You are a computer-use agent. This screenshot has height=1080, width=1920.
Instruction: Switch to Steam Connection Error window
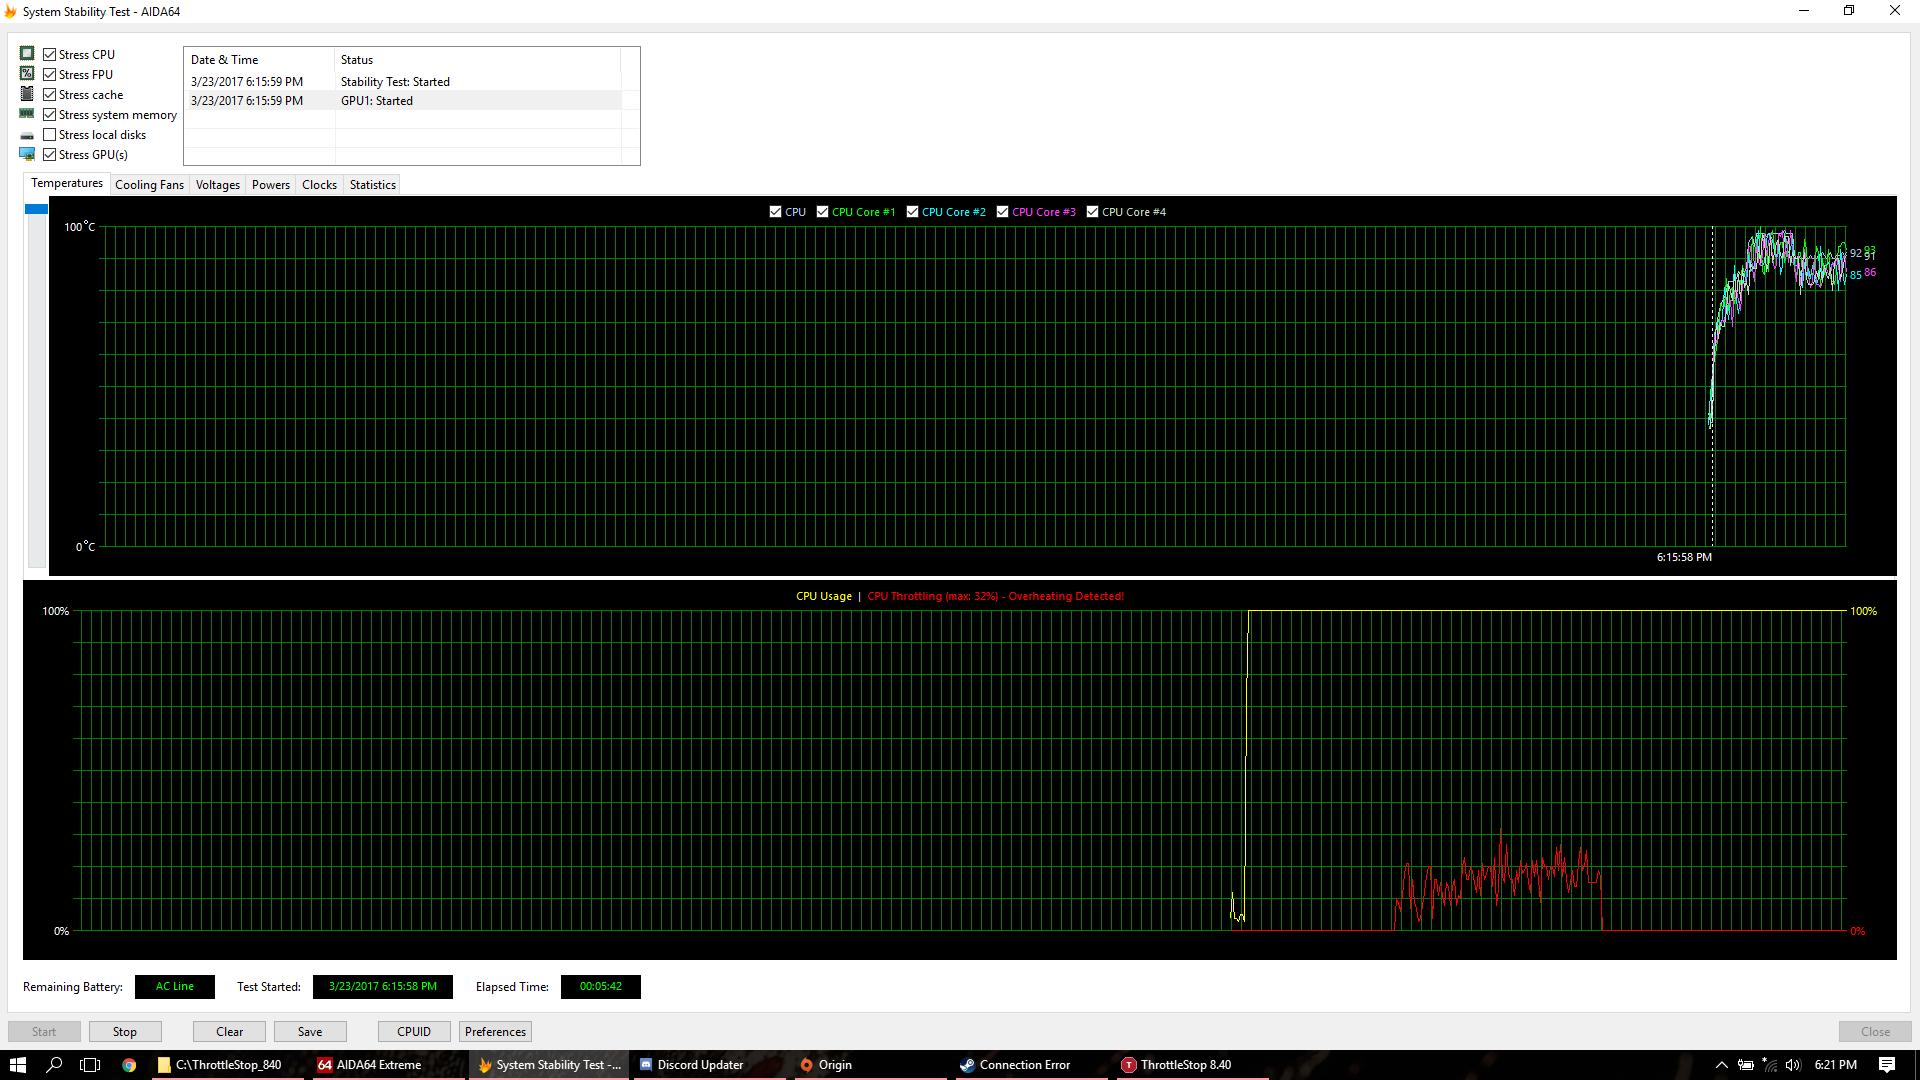click(x=1030, y=1065)
